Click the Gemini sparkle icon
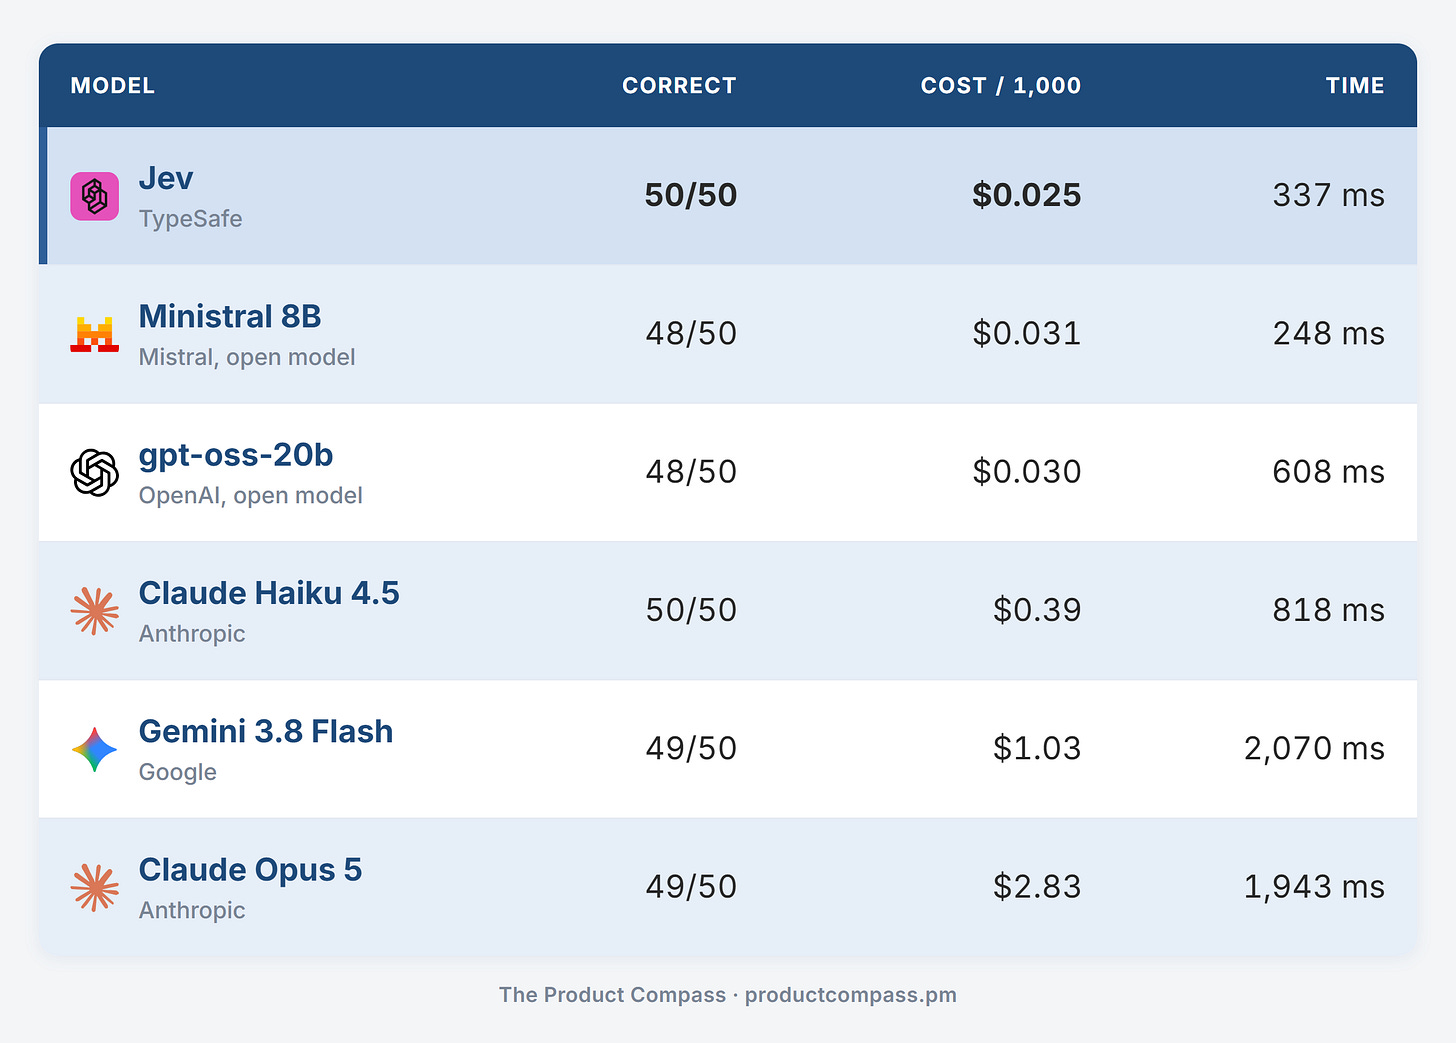The height and width of the screenshot is (1043, 1456). [95, 749]
